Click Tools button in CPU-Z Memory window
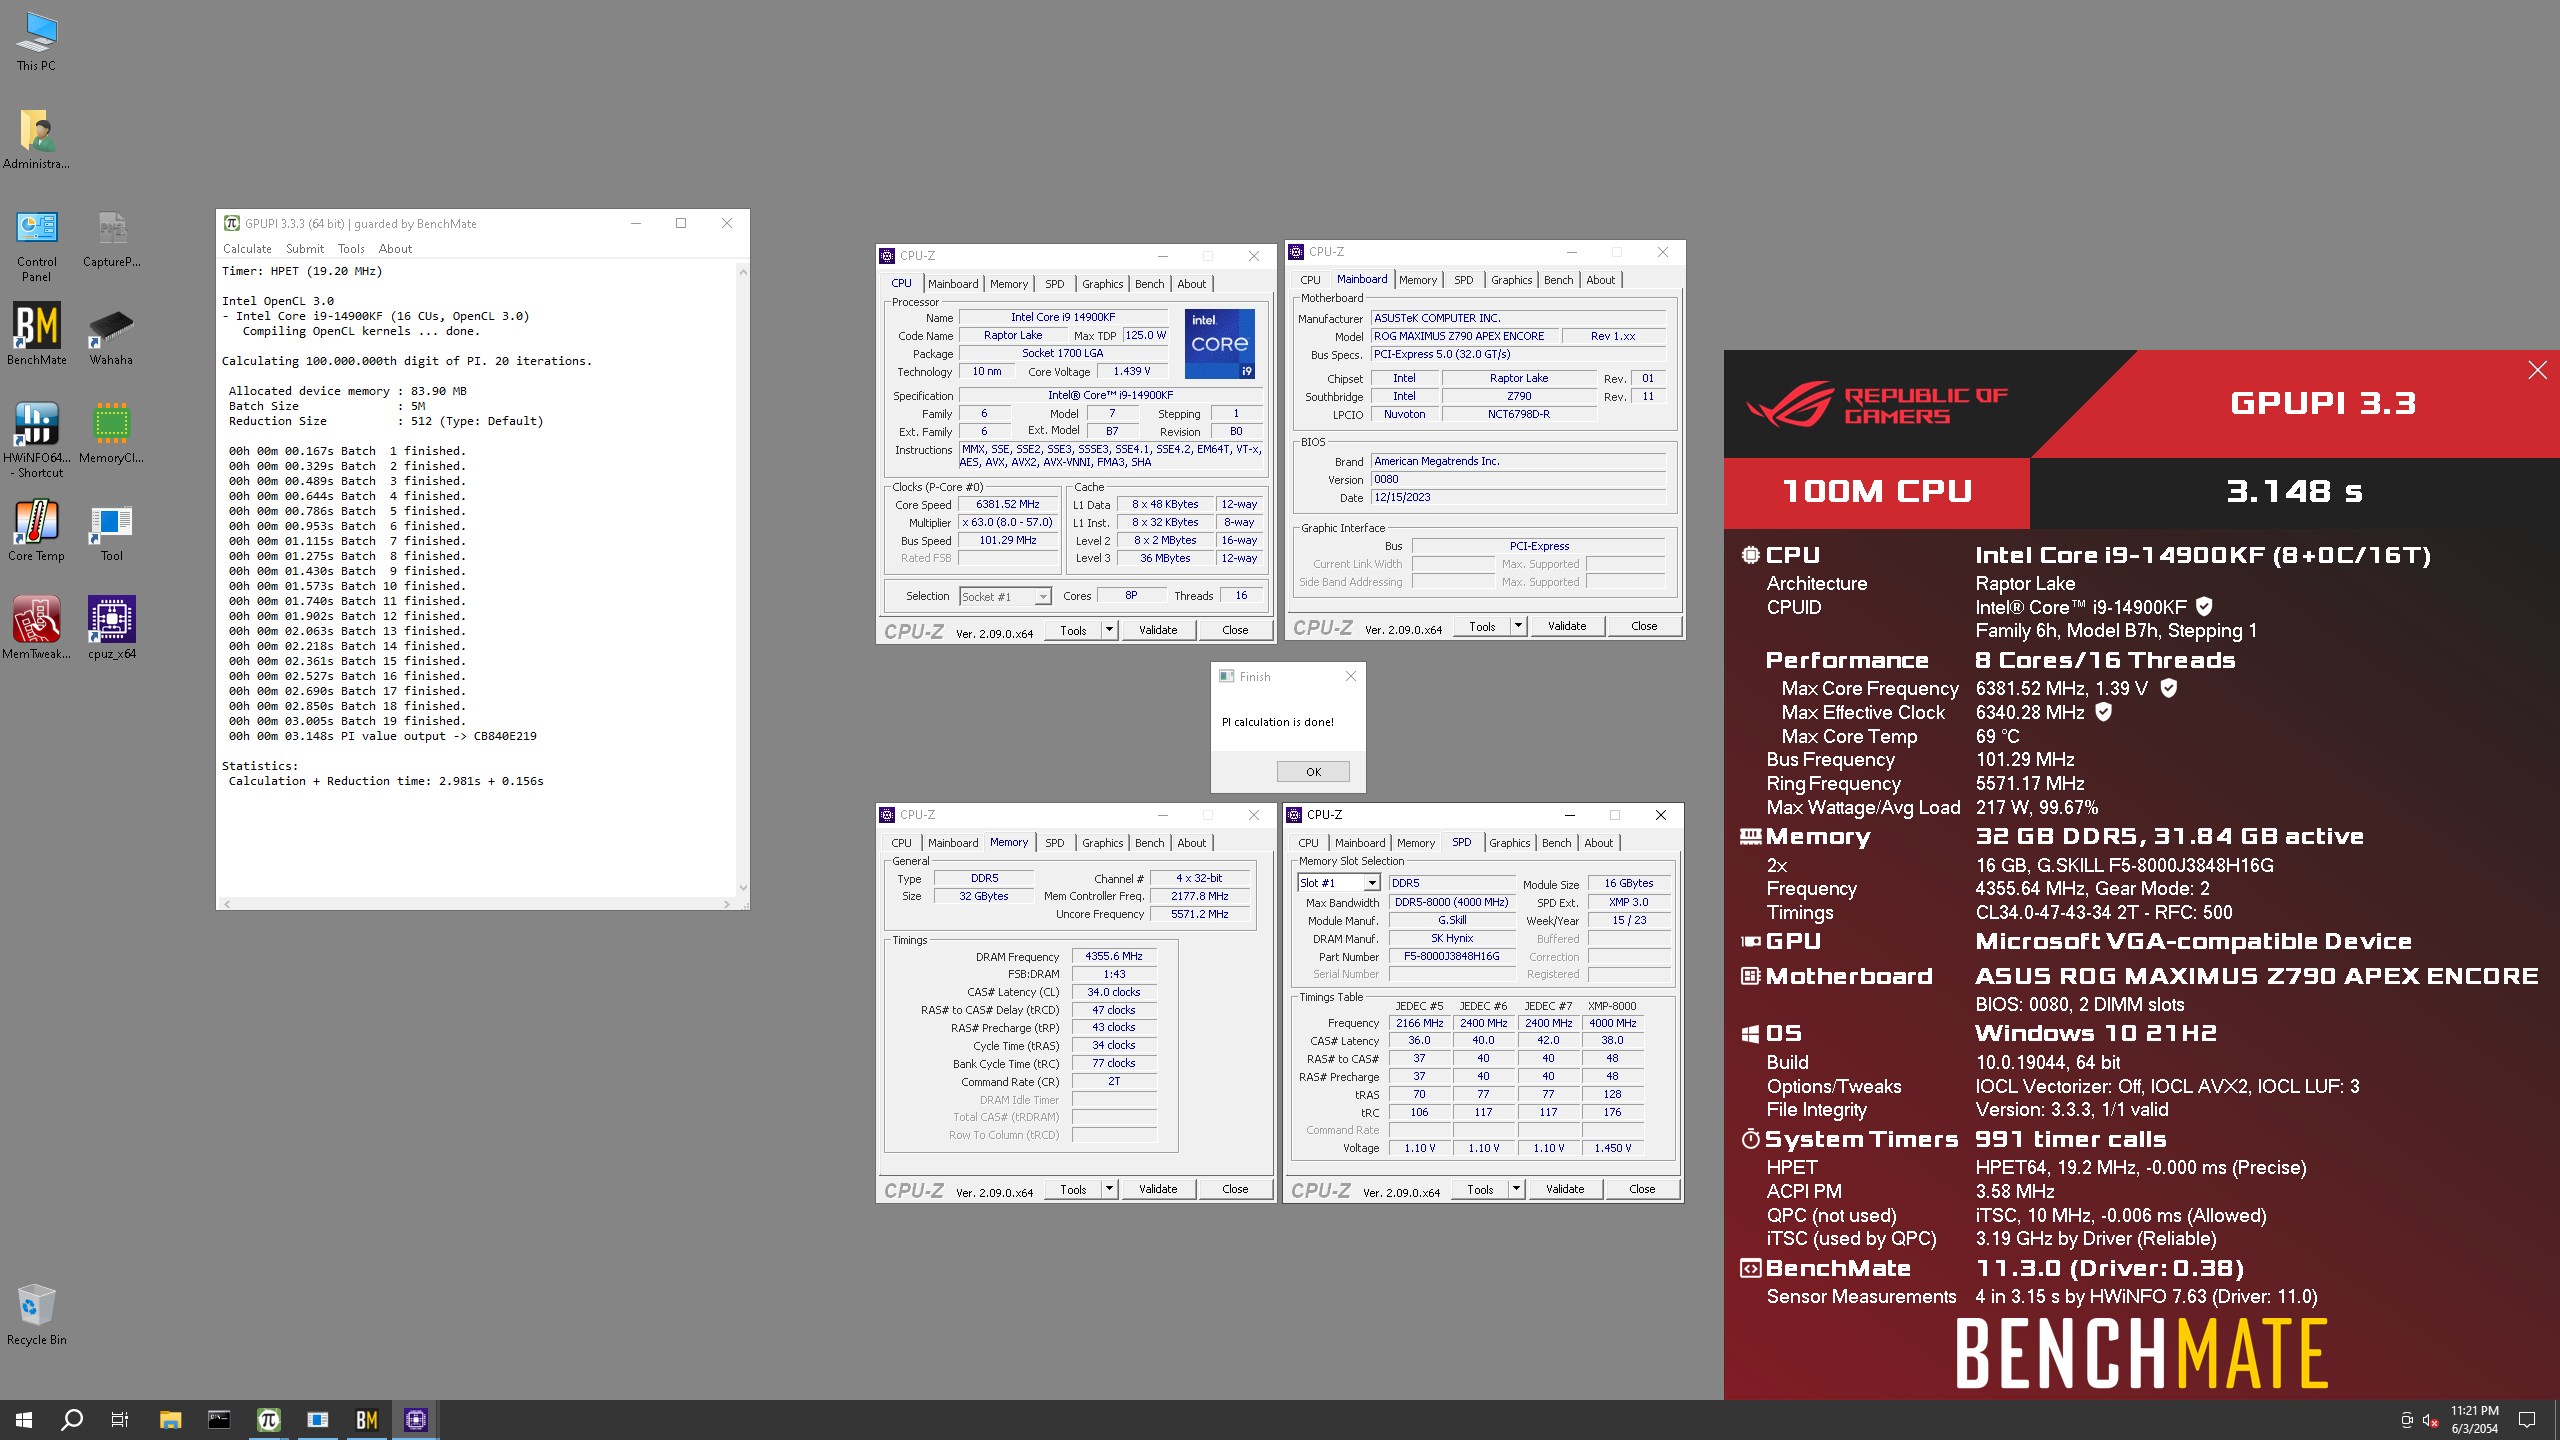The image size is (2560, 1440). point(1073,1189)
